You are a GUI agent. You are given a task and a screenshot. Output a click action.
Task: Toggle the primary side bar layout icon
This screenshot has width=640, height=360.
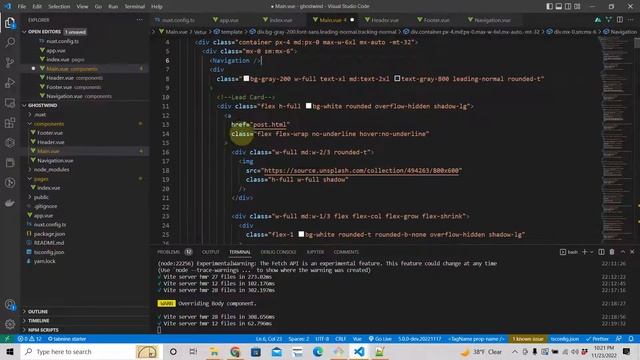(549, 6)
